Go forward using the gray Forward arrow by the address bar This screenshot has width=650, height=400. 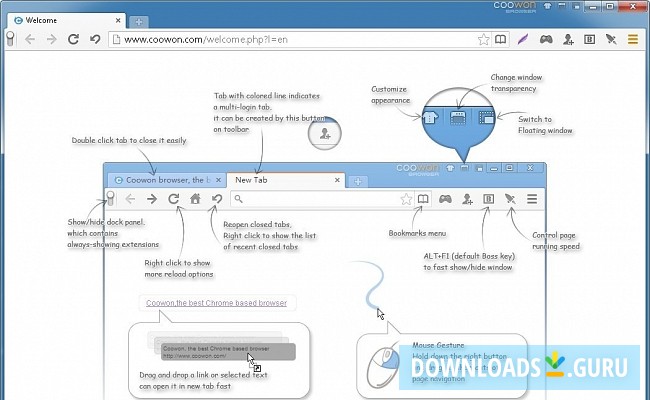coord(51,39)
